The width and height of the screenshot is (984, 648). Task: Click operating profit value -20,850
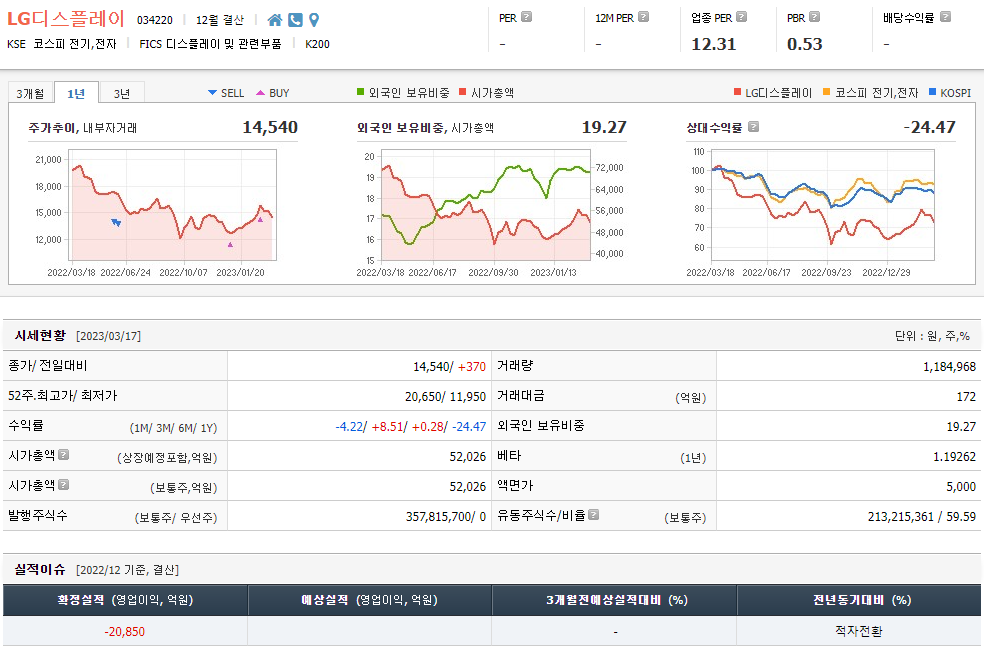[124, 632]
